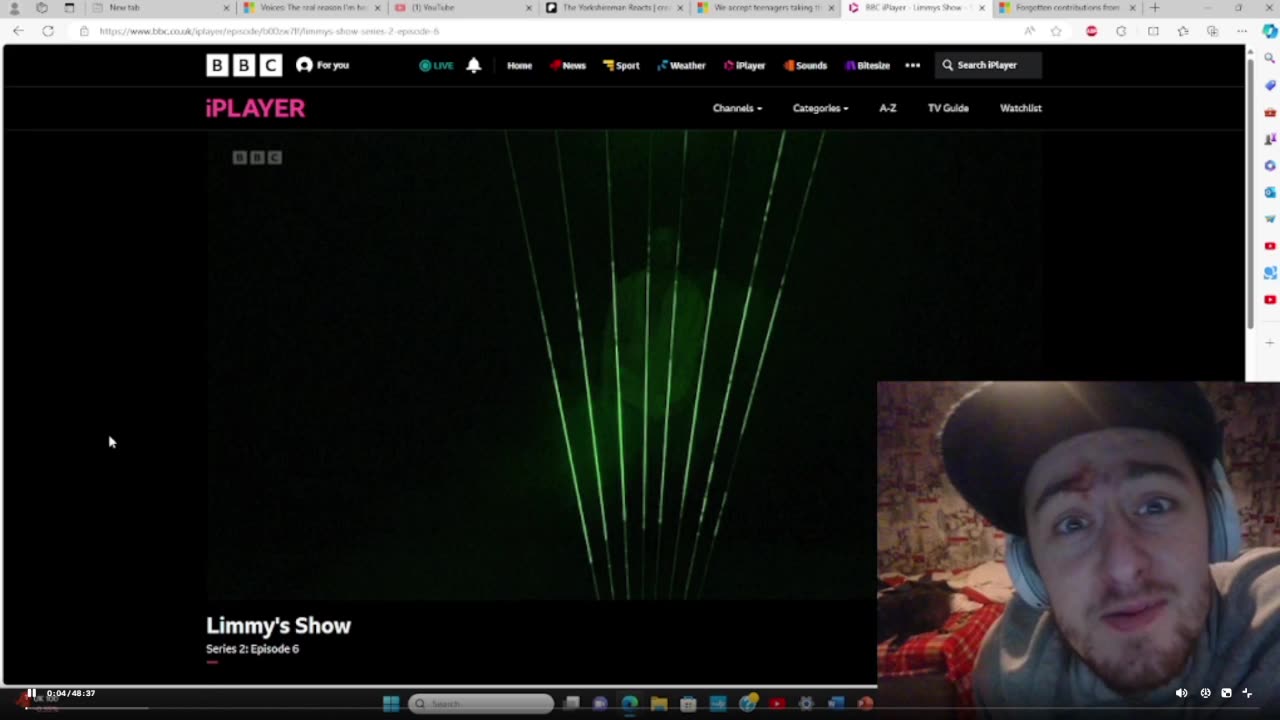The width and height of the screenshot is (1280, 720).
Task: Click the browser address bar URL
Action: [270, 31]
